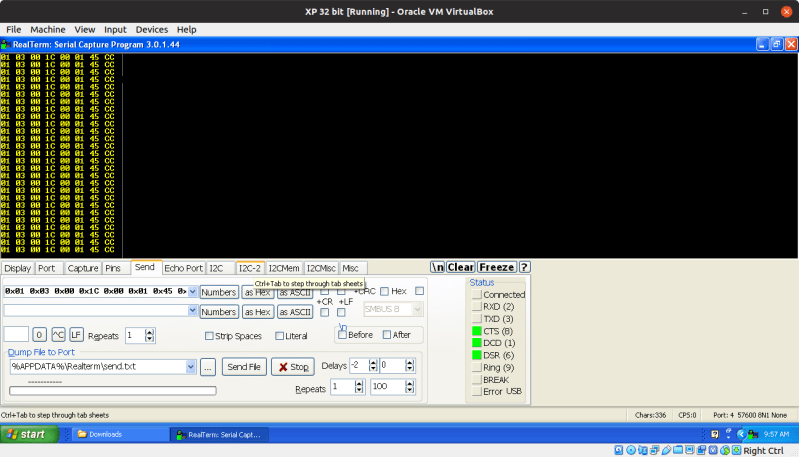This screenshot has height=457, width=799.
Task: Click Send File to dump the file to port
Action: [x=244, y=367]
